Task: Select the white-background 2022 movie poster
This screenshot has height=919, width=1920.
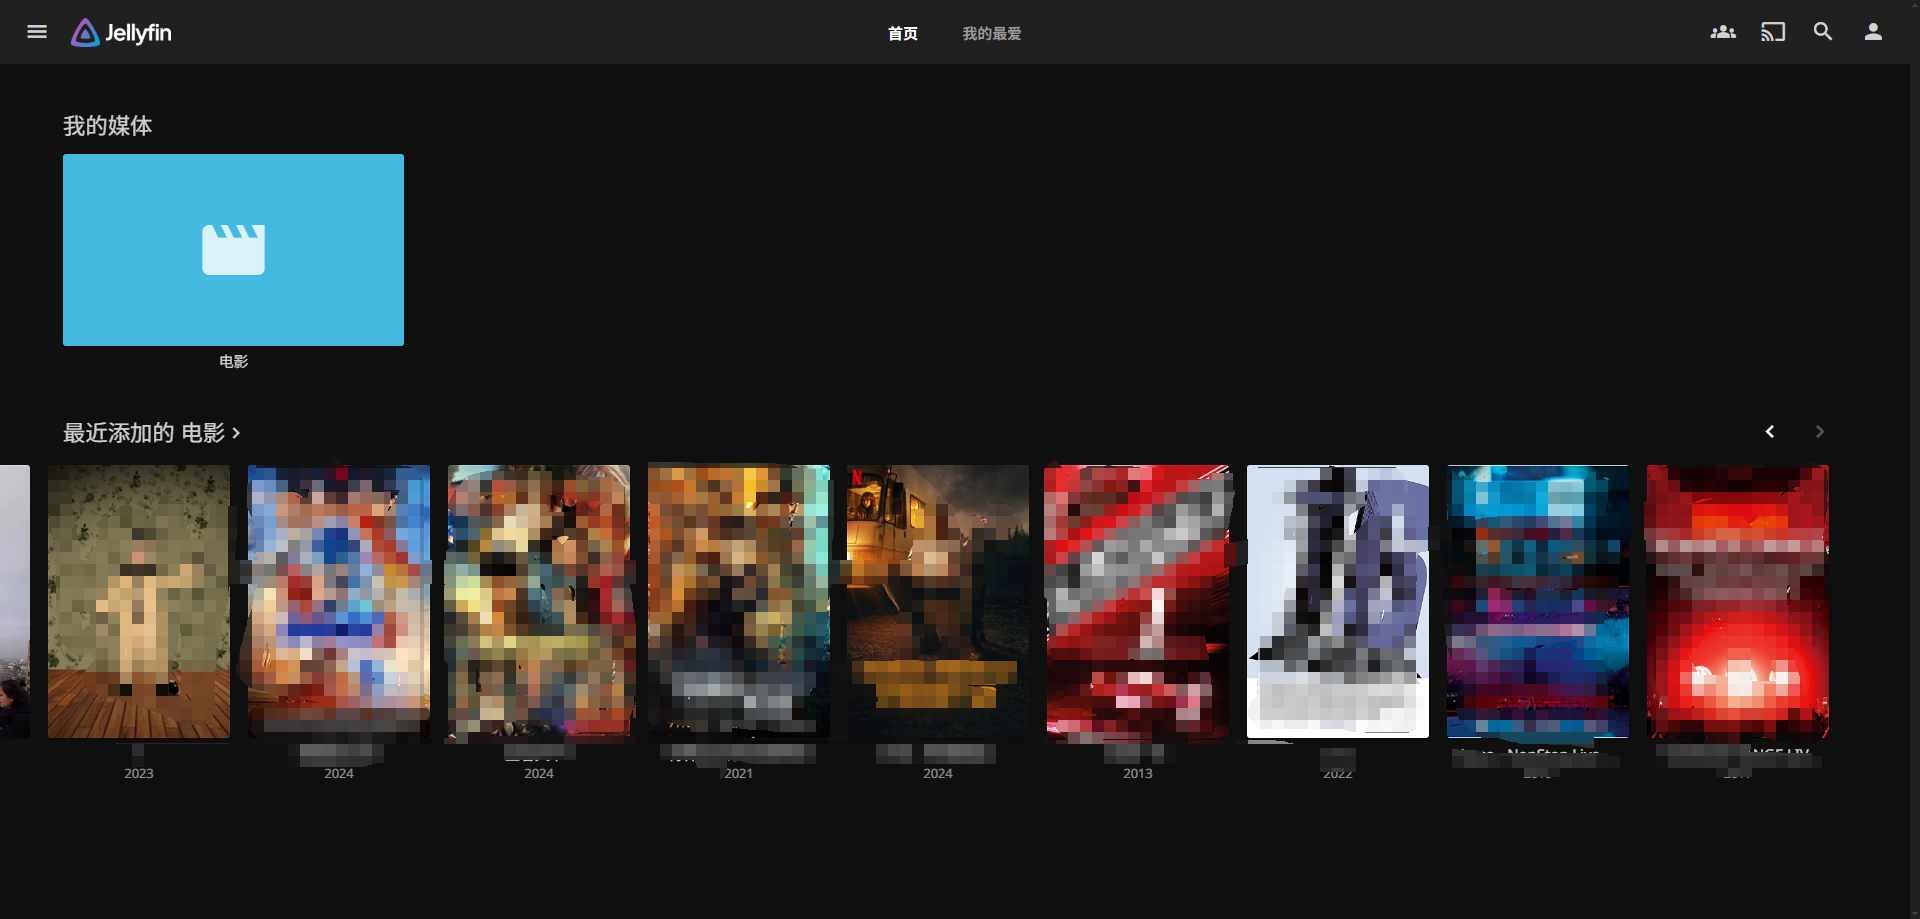Action: pos(1337,601)
